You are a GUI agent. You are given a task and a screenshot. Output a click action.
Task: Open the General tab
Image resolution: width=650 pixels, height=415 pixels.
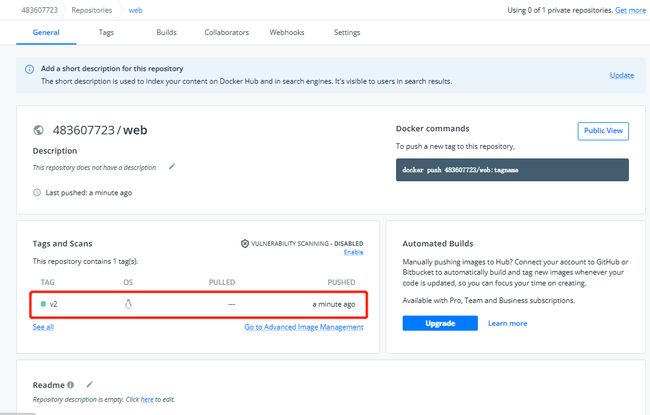tap(46, 32)
